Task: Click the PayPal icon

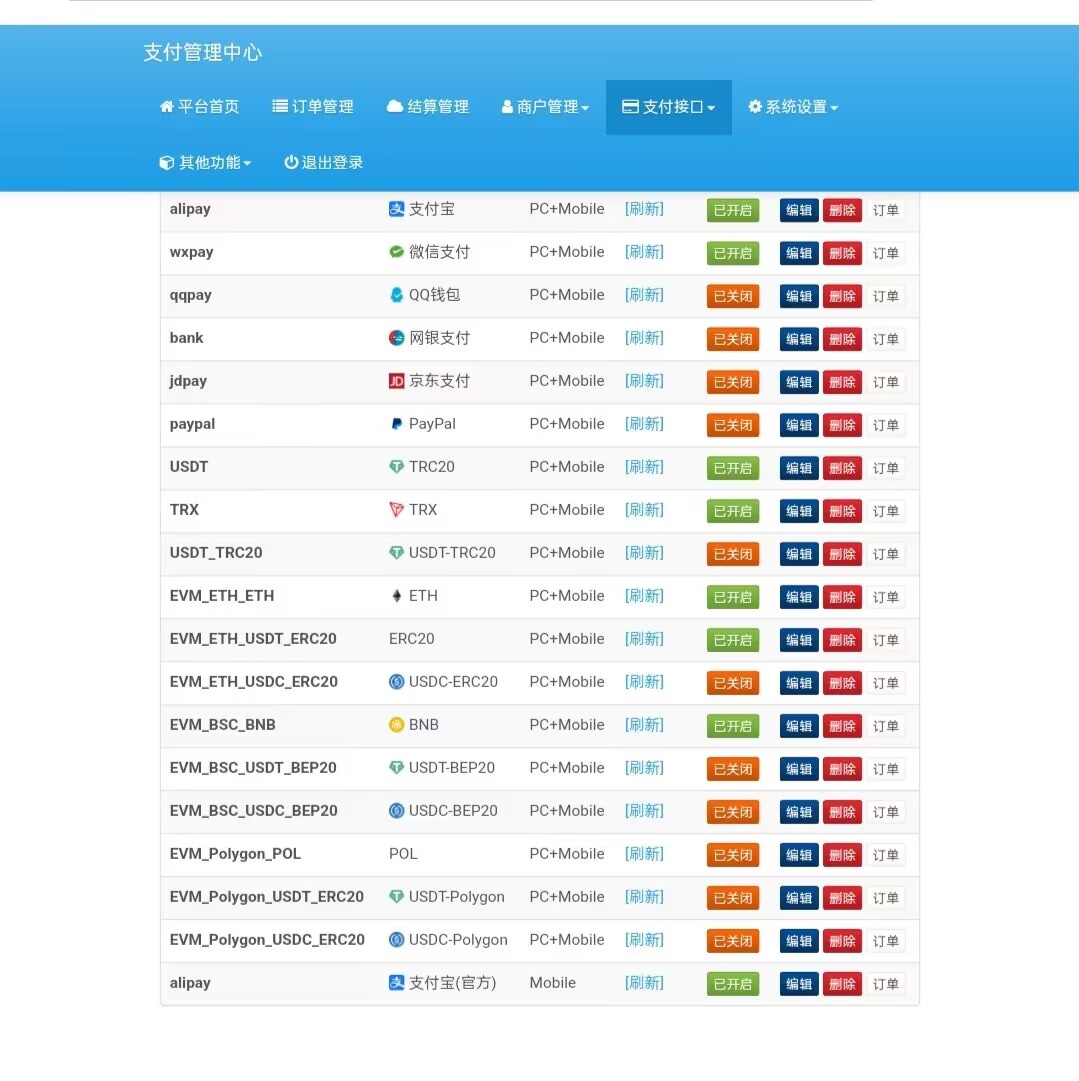Action: click(x=398, y=424)
